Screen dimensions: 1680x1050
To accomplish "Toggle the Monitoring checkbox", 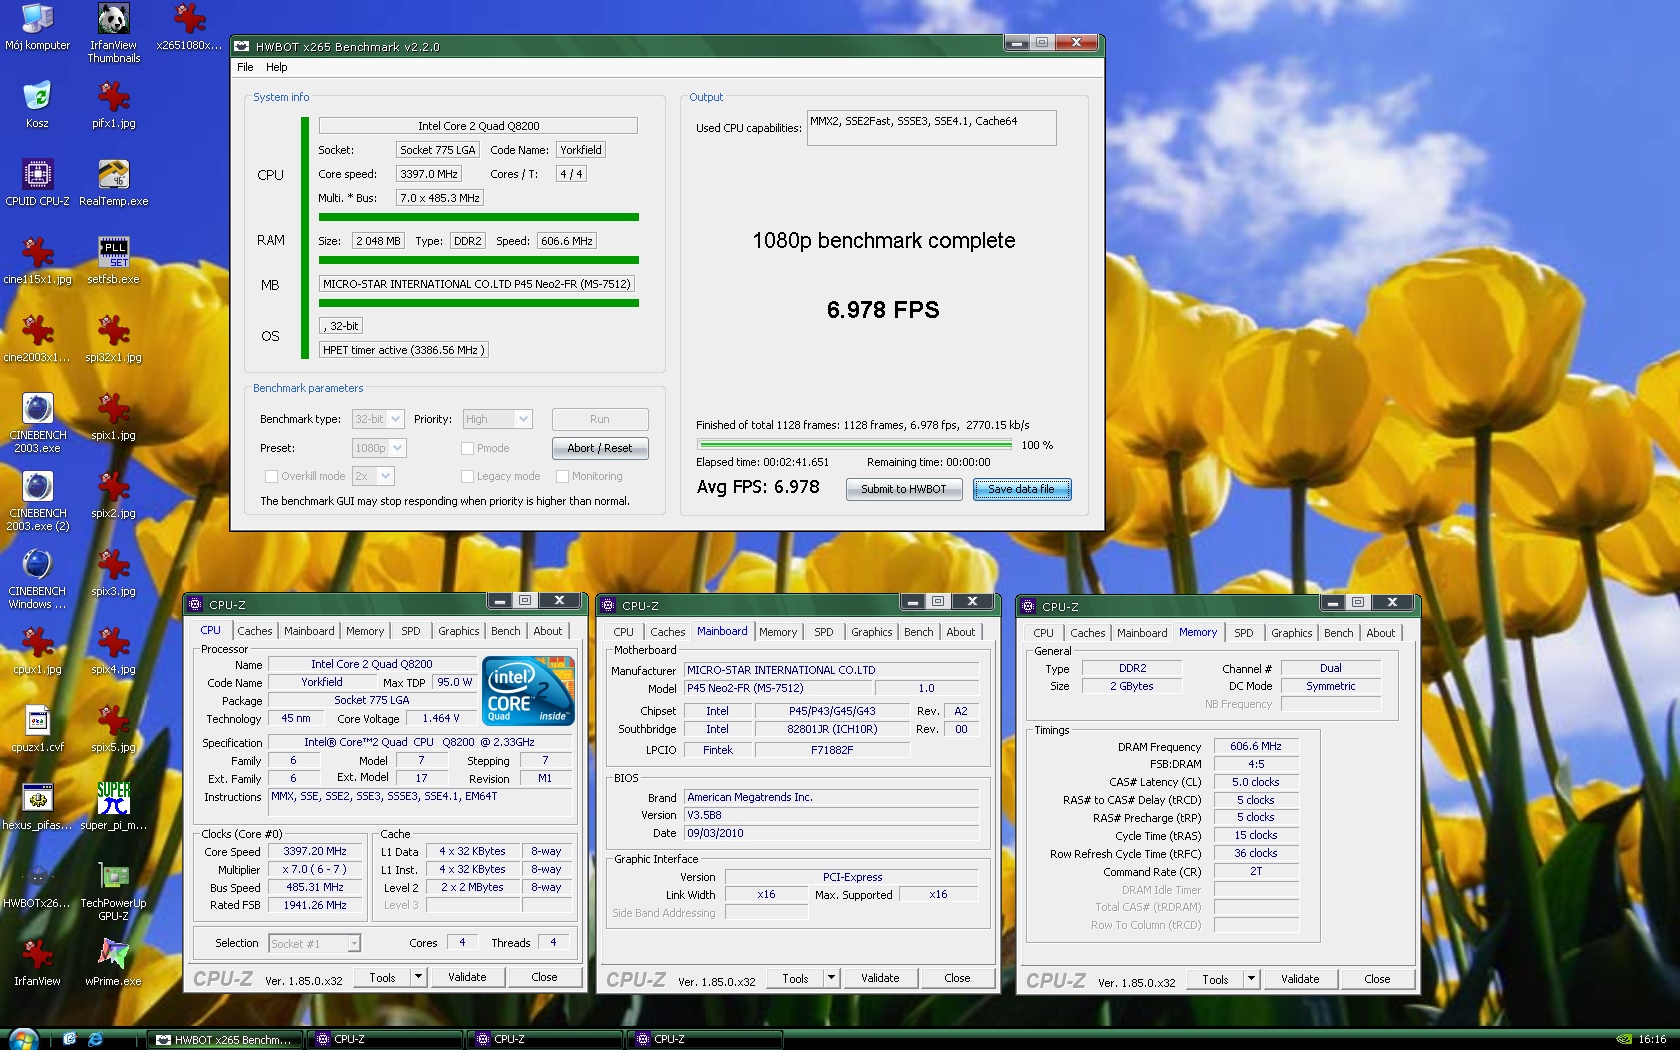I will (562, 476).
